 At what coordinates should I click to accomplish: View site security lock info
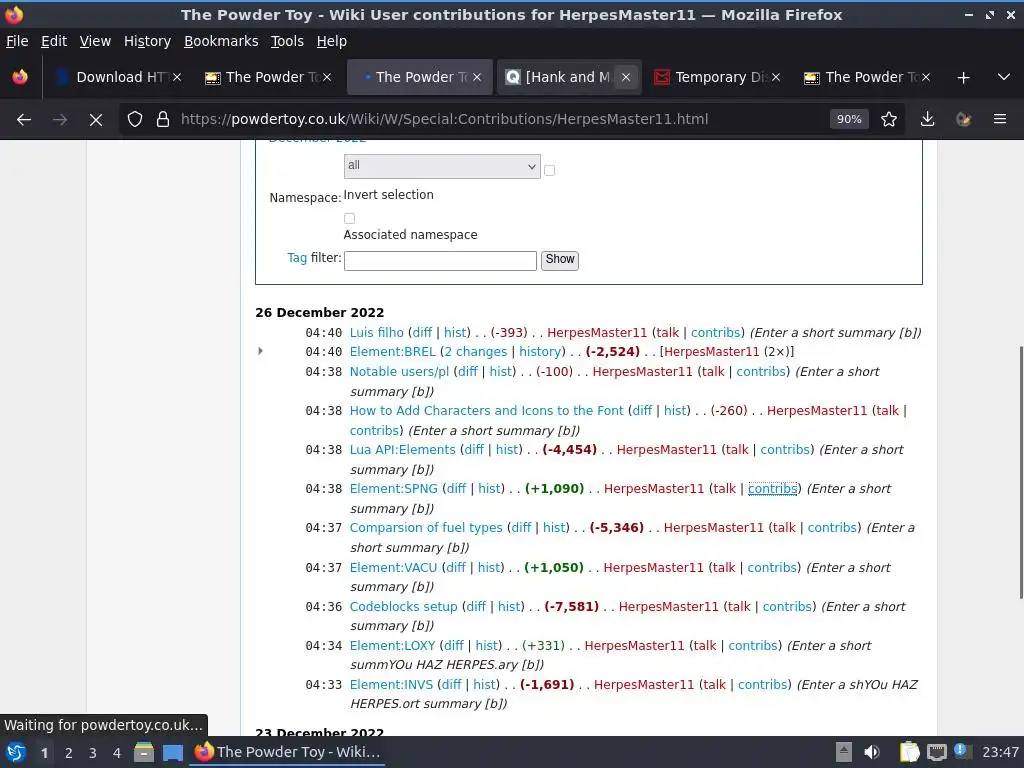[x=163, y=120]
